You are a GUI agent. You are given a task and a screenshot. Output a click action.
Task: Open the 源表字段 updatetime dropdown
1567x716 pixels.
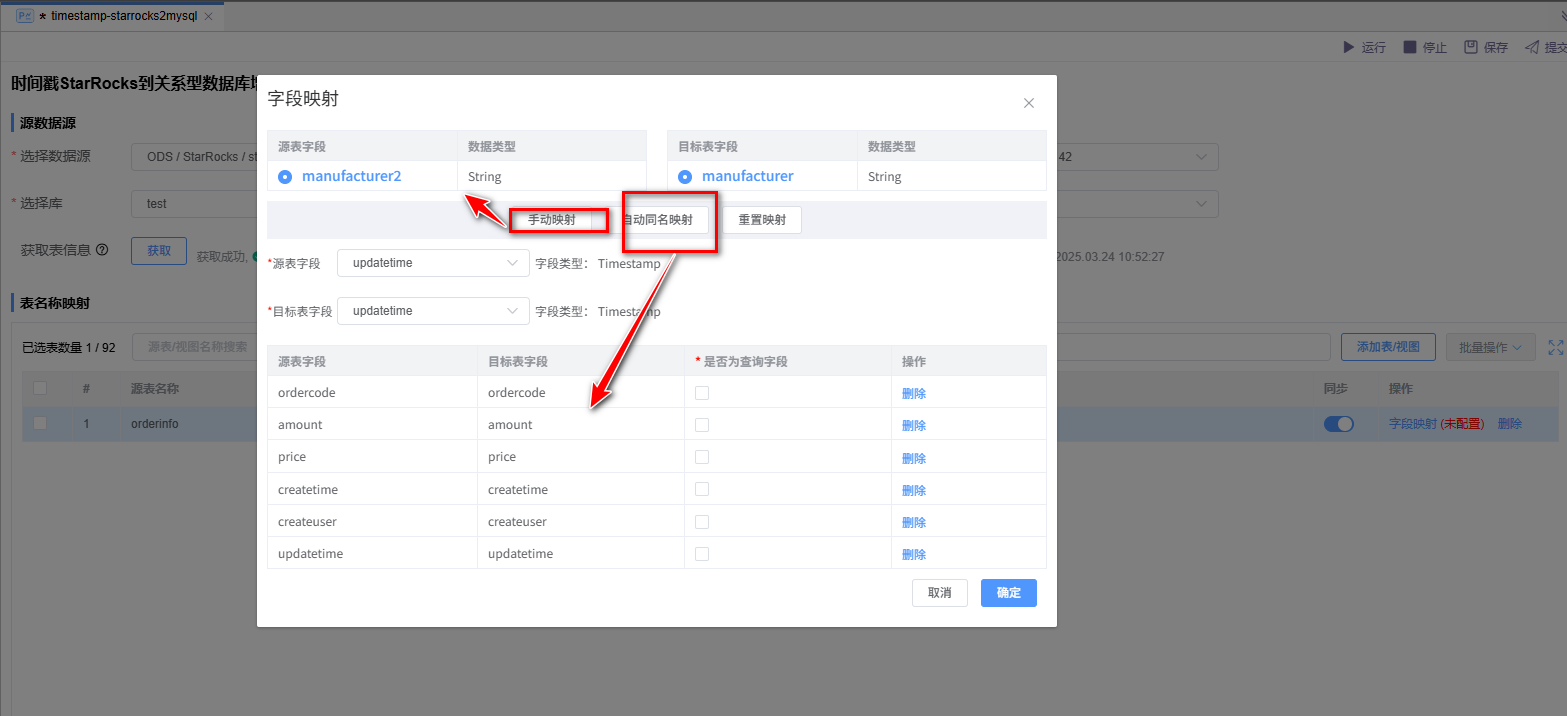point(433,263)
